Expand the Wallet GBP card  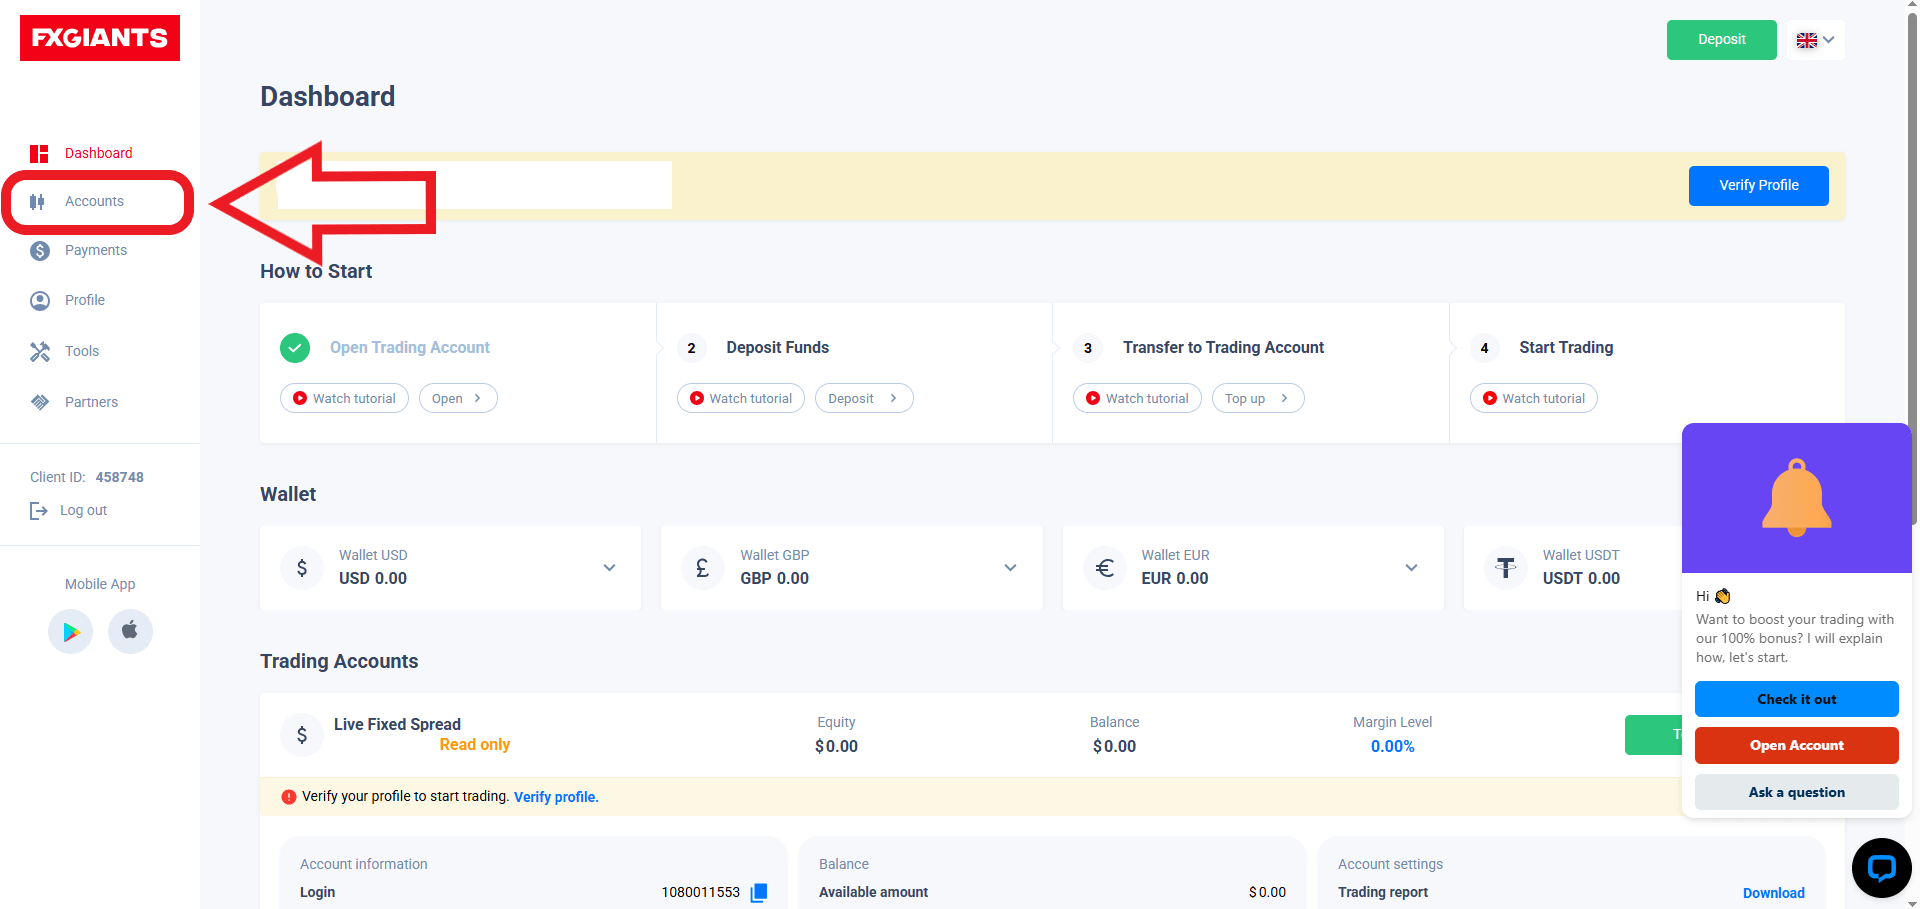(x=1010, y=568)
